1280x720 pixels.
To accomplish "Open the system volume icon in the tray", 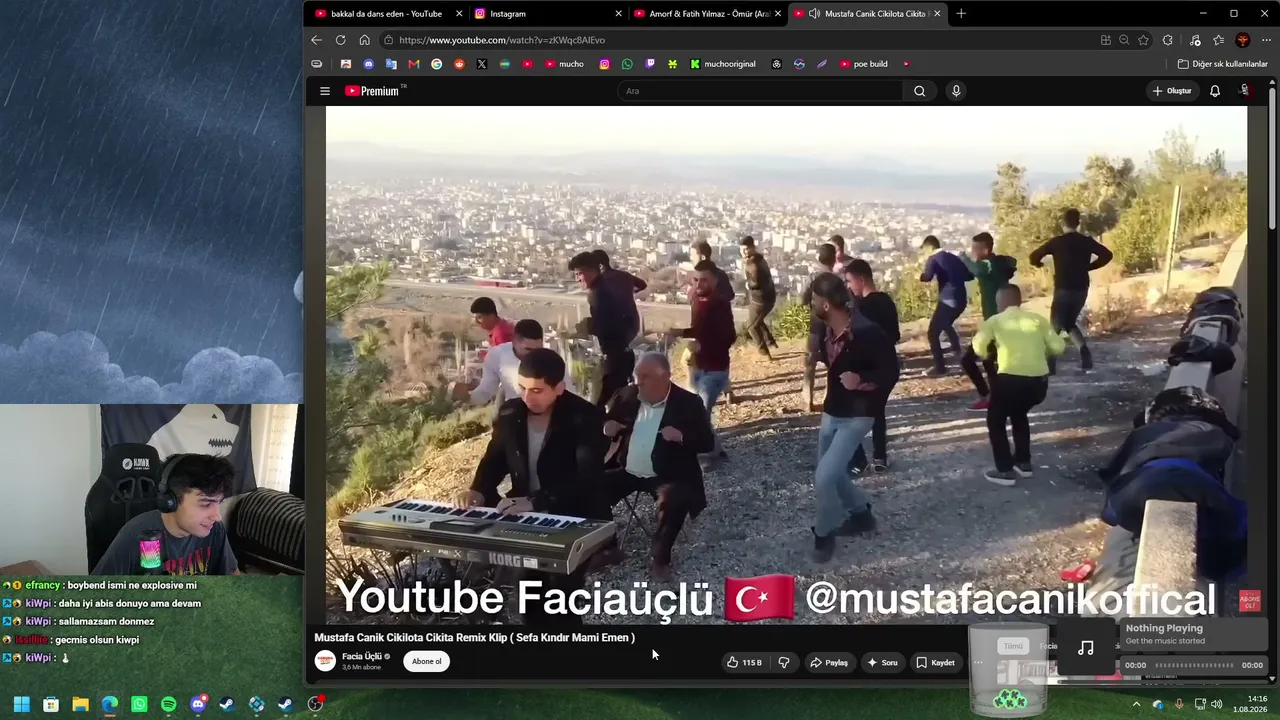I will click(x=1217, y=704).
